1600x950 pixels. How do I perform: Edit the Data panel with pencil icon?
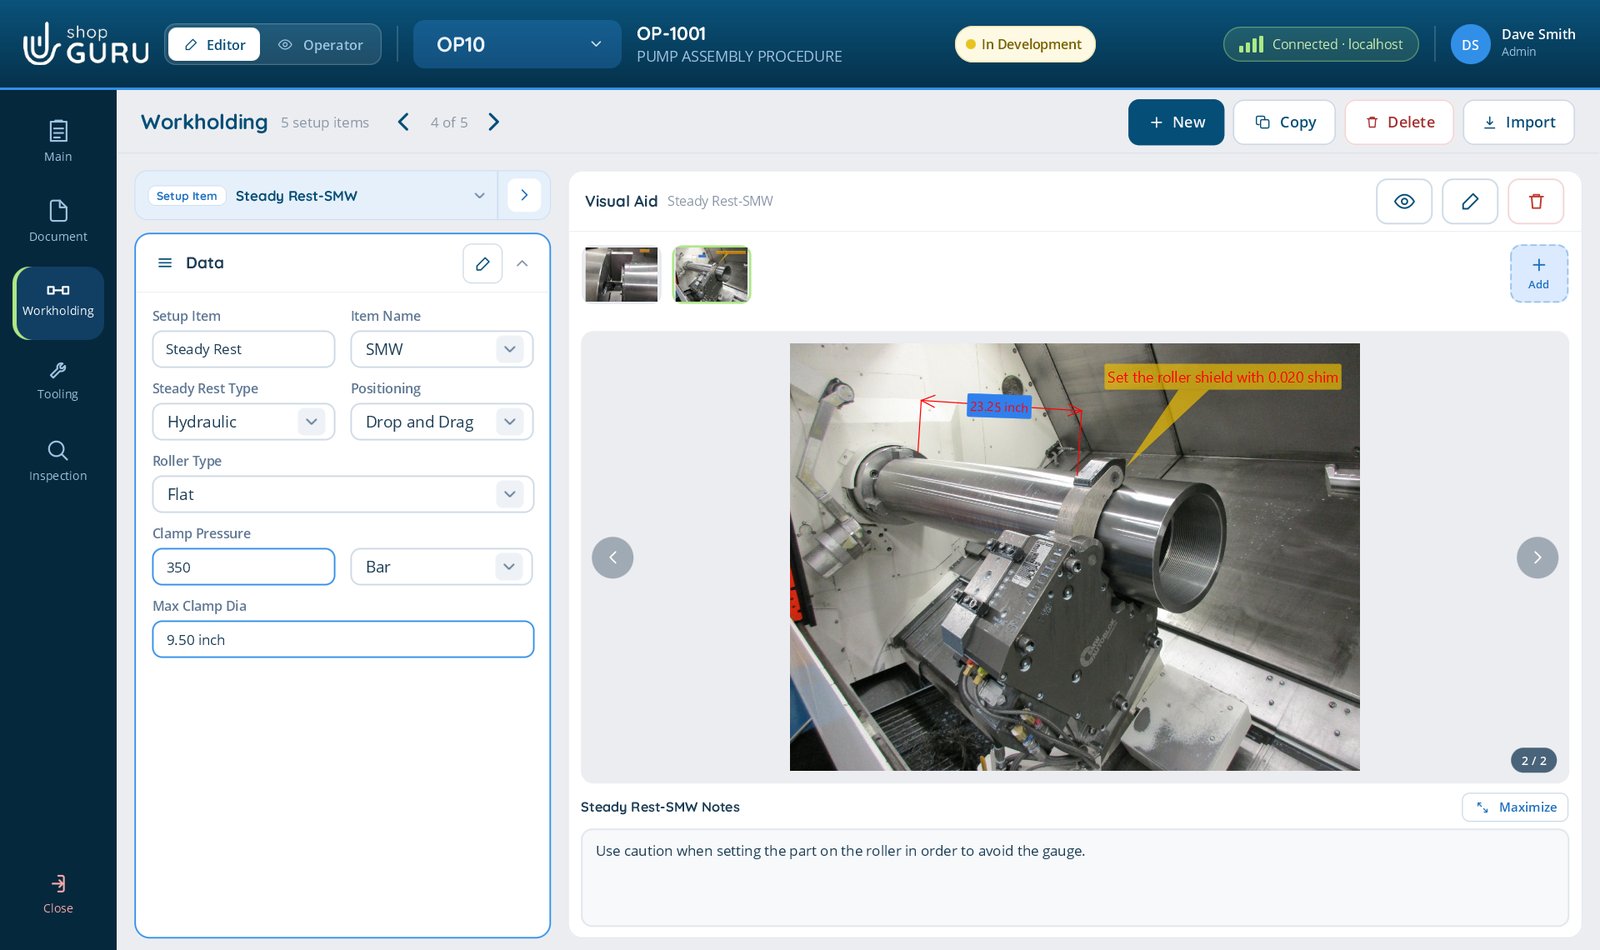pos(483,264)
